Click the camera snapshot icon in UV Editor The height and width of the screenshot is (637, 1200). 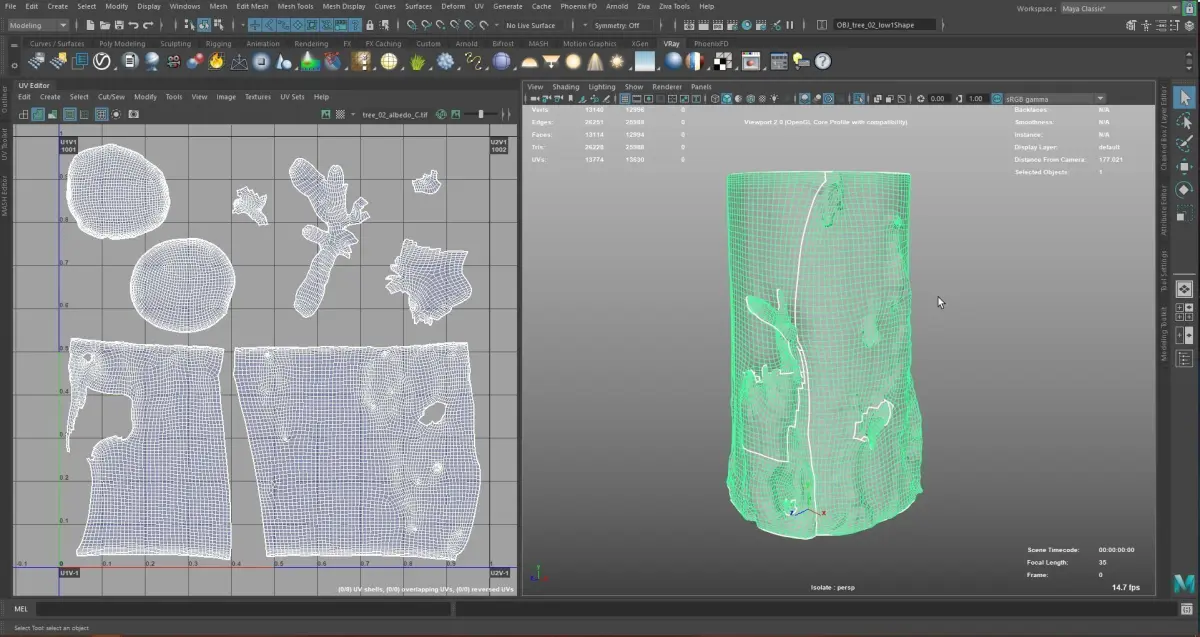(133, 114)
